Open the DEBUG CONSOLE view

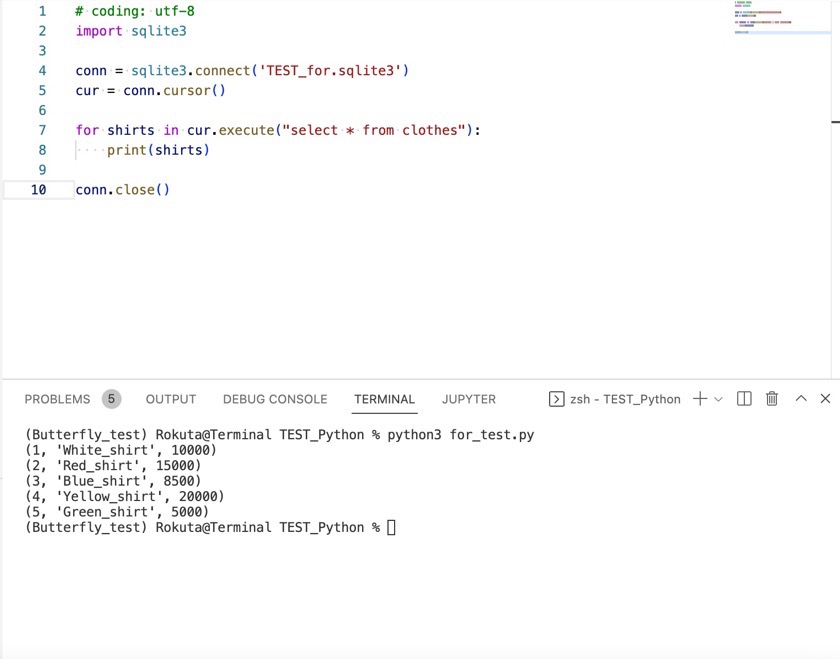(x=274, y=398)
